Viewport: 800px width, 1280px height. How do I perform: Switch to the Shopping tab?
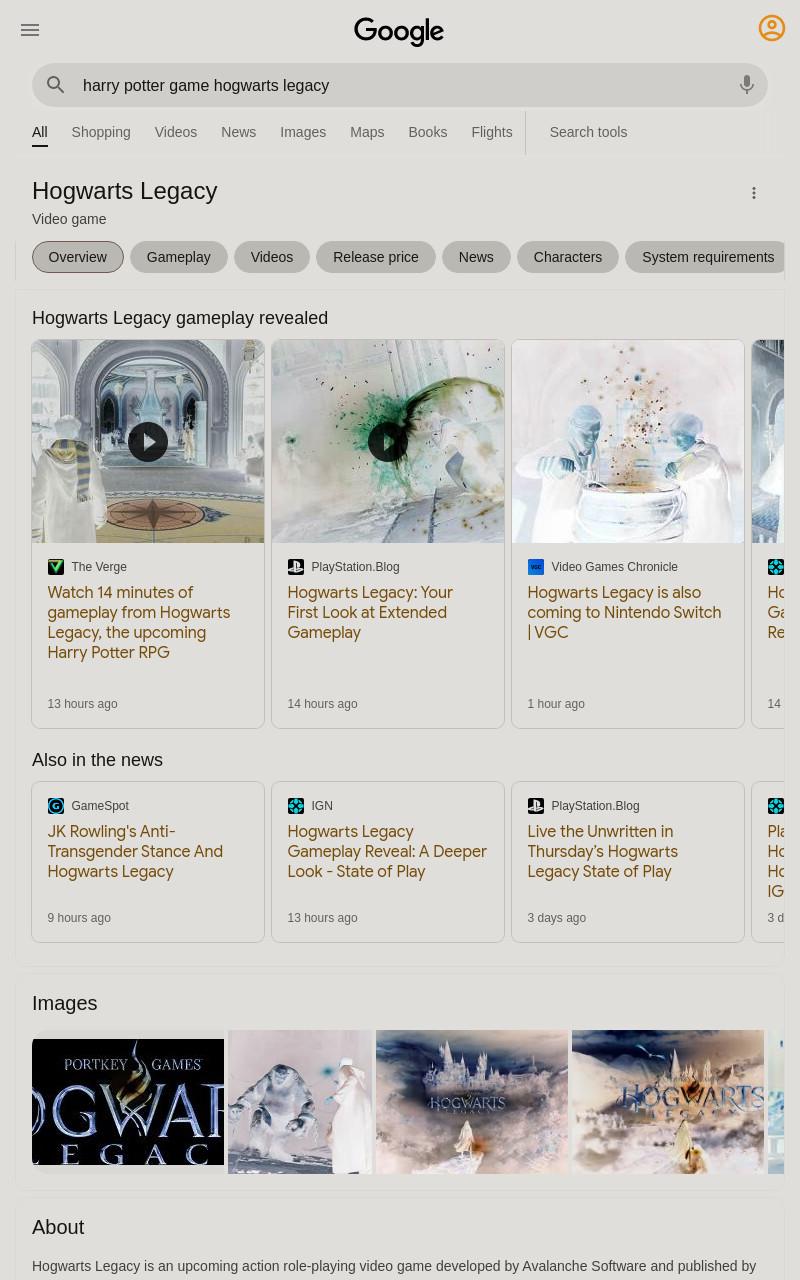coord(101,132)
